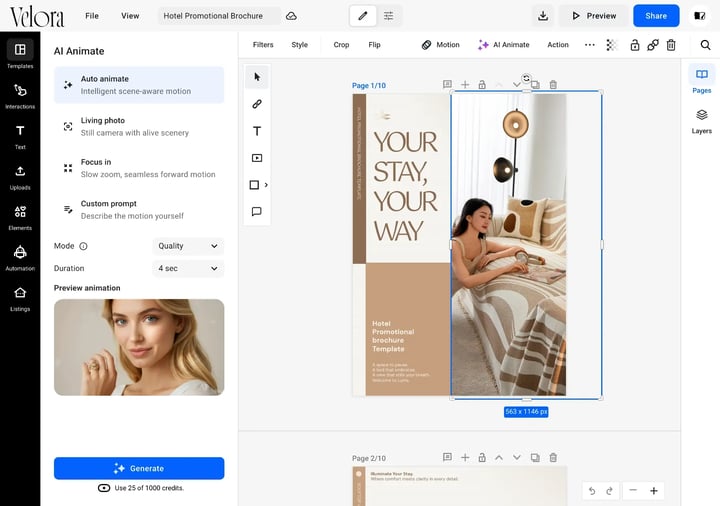
Task: Toggle the panel view icon at top right
Action: tap(699, 16)
